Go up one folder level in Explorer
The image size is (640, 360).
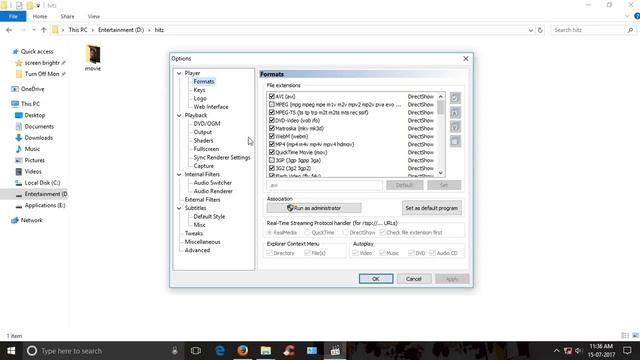coord(44,30)
